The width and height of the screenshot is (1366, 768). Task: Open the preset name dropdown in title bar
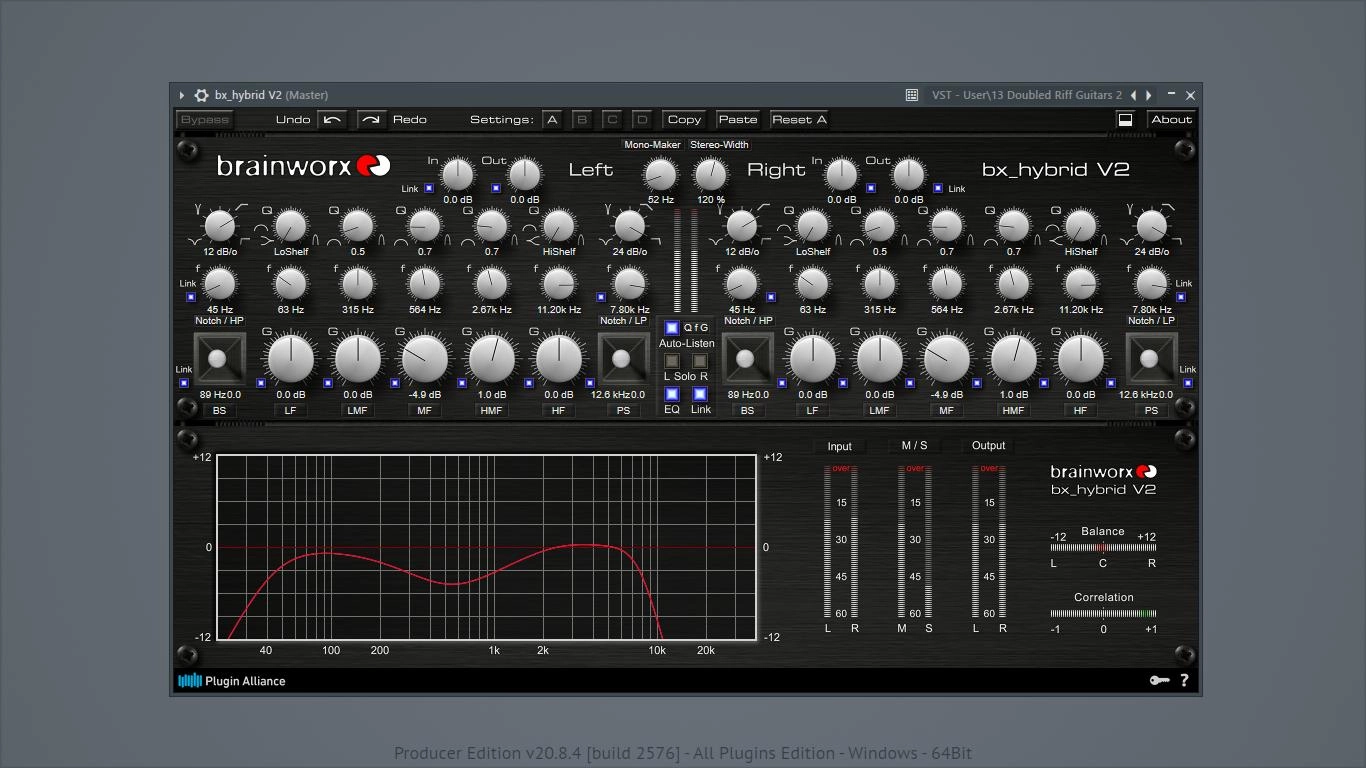point(1027,95)
